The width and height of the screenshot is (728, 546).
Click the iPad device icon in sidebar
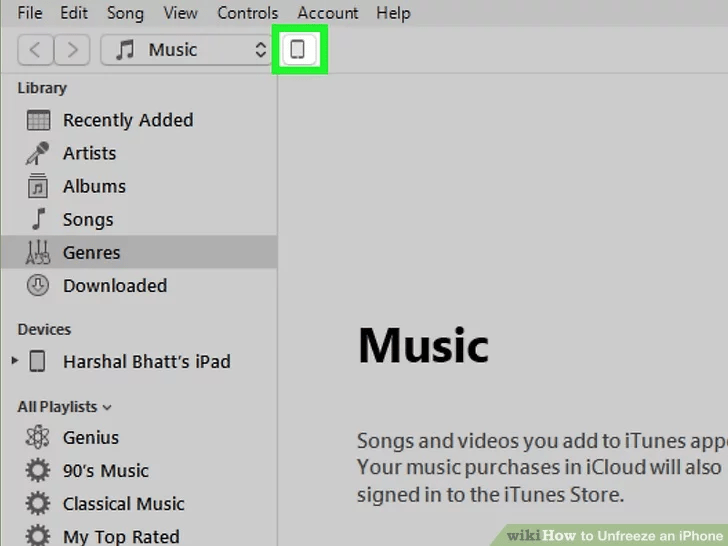(x=38, y=361)
